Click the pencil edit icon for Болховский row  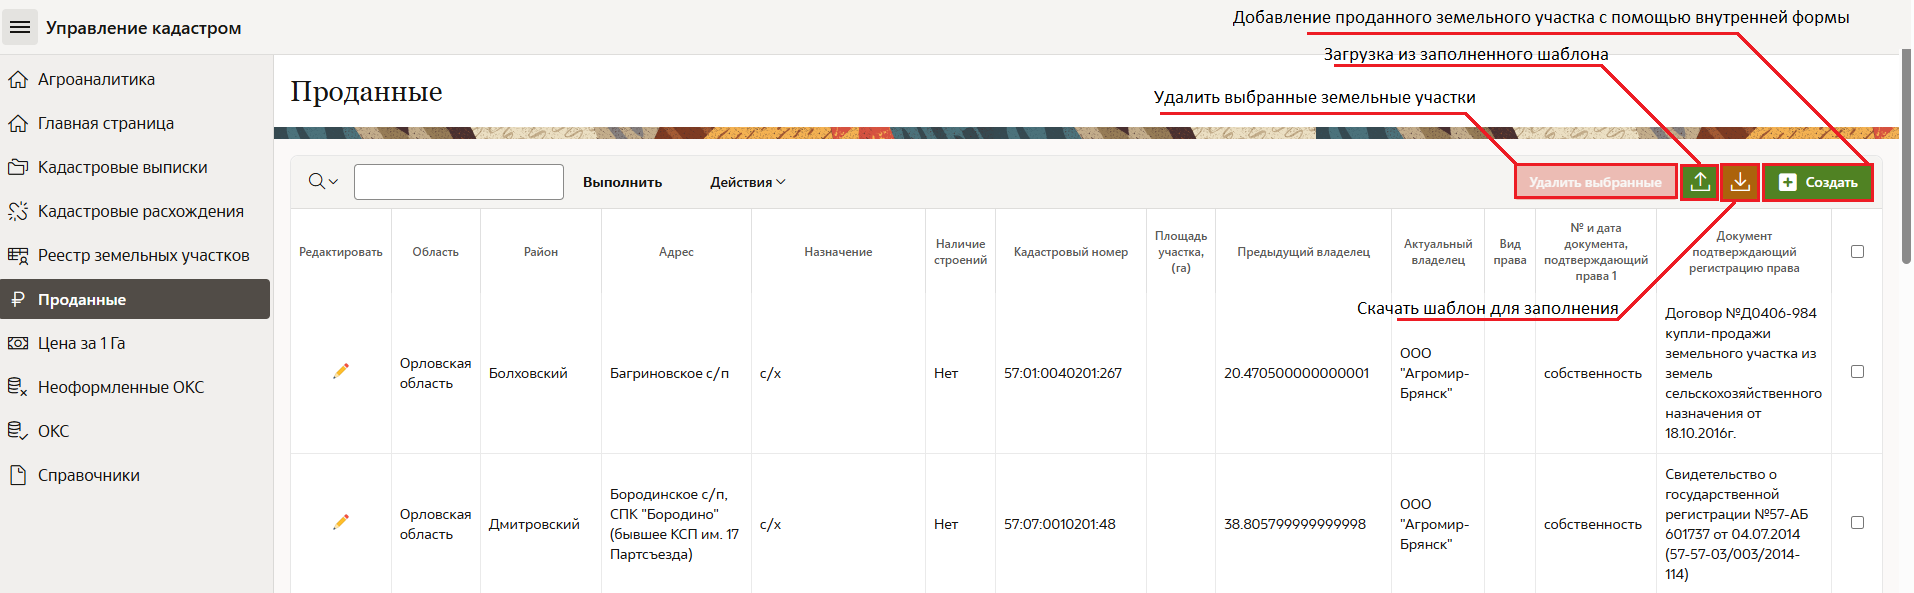[341, 371]
